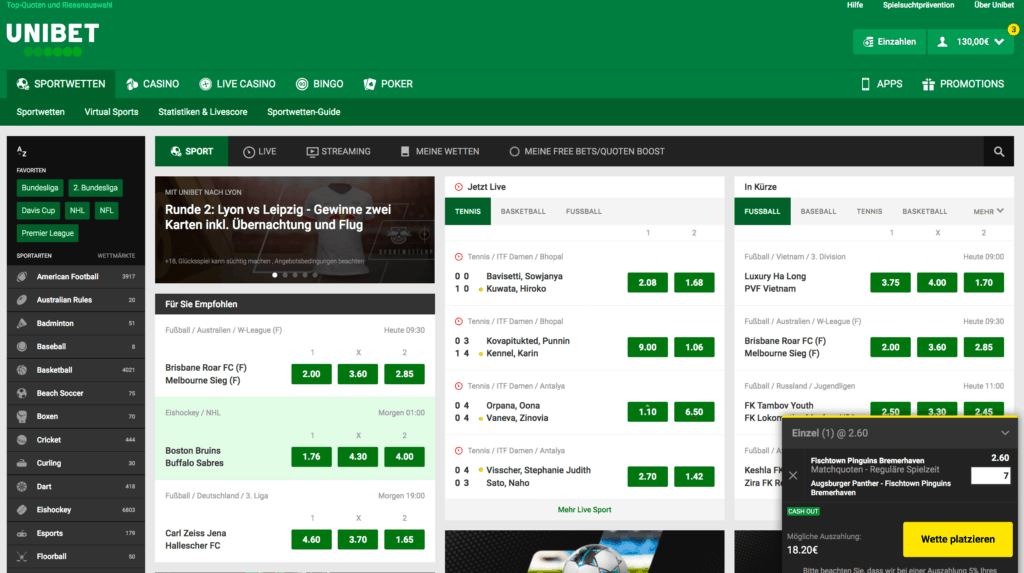
Task: Click the first banner carousel dot
Action: 275,275
